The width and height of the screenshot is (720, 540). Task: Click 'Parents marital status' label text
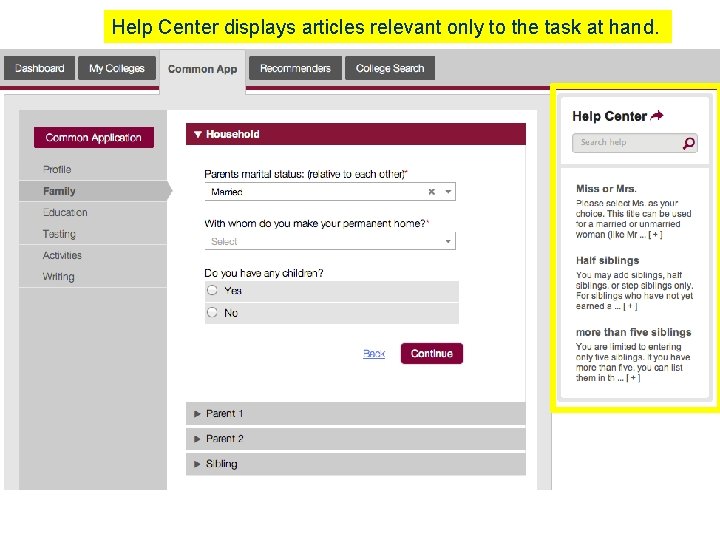(306, 174)
